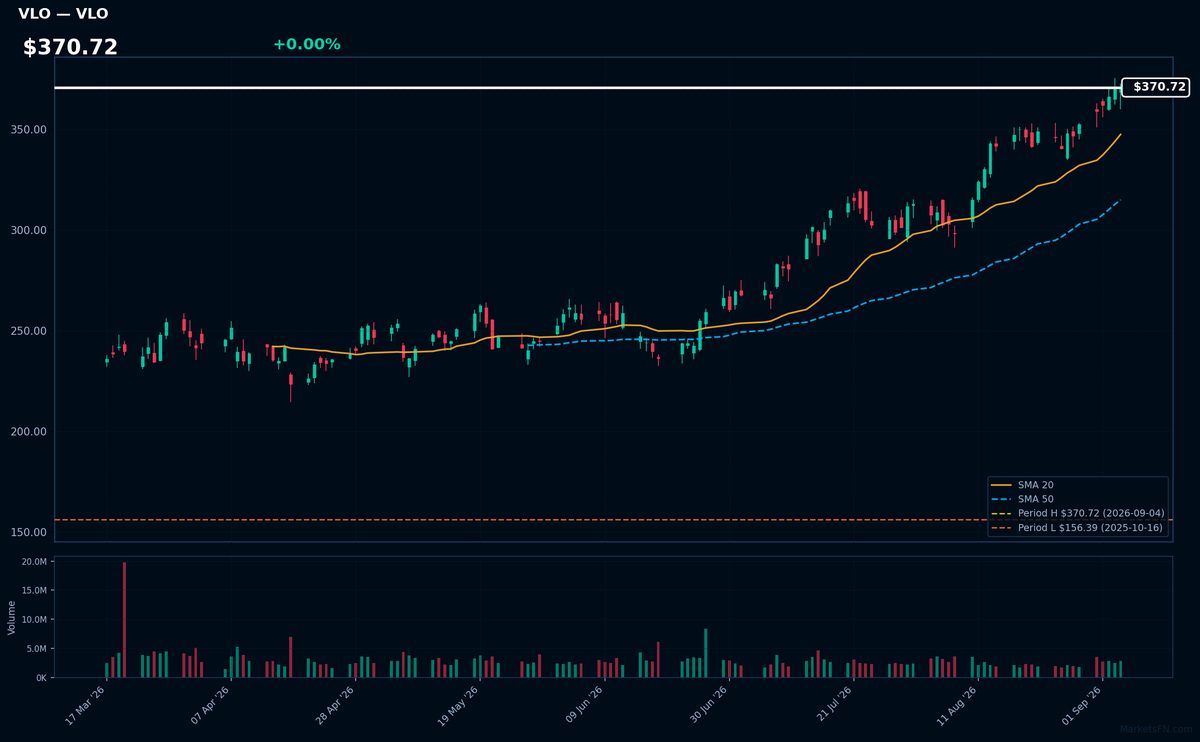
Task: Click the 28 Apr '26 date label
Action: tap(333, 708)
